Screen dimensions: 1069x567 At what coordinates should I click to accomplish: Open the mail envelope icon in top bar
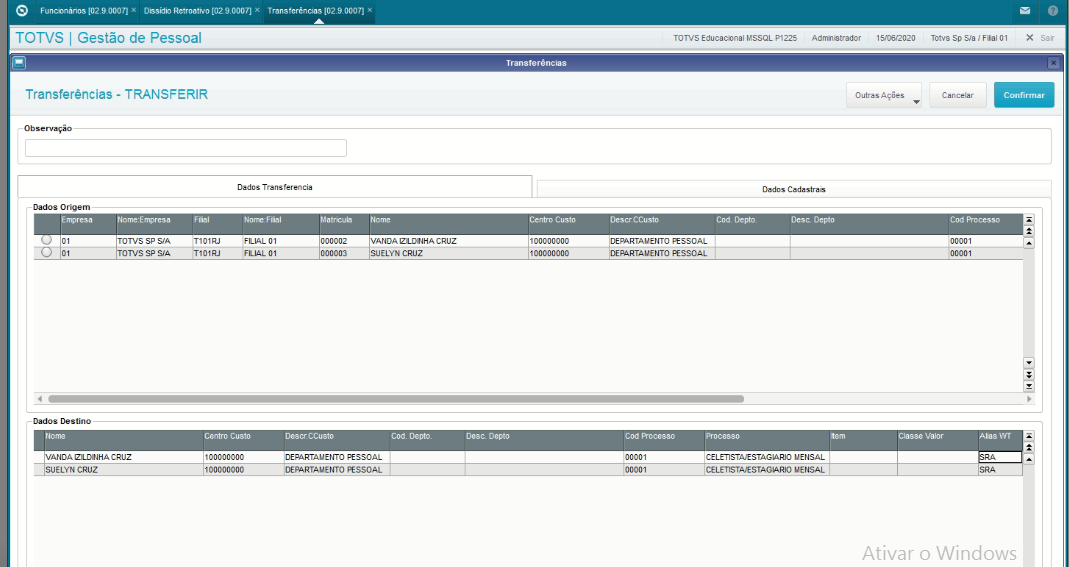pyautogui.click(x=1025, y=11)
